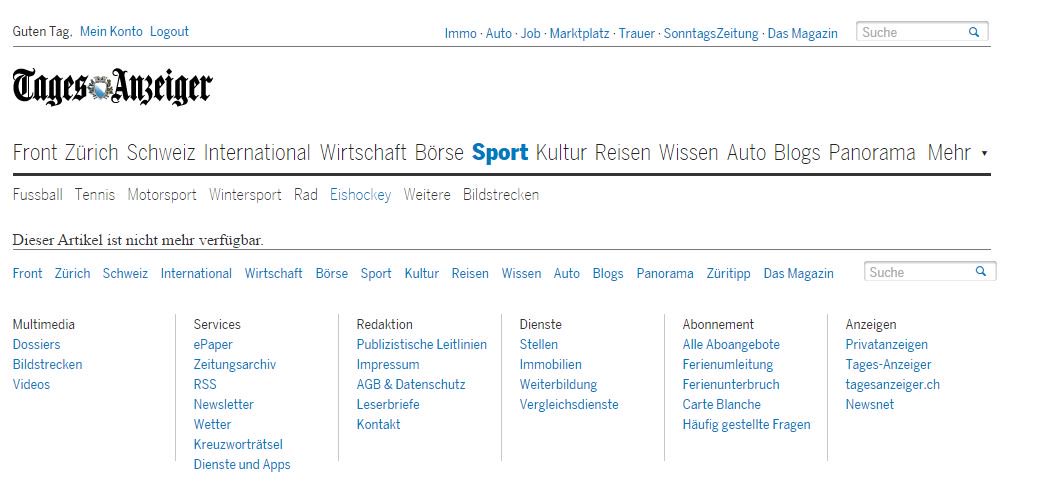Open AGB & Datenschutz link
Image resolution: width=1043 pixels, height=496 pixels.
(411, 384)
